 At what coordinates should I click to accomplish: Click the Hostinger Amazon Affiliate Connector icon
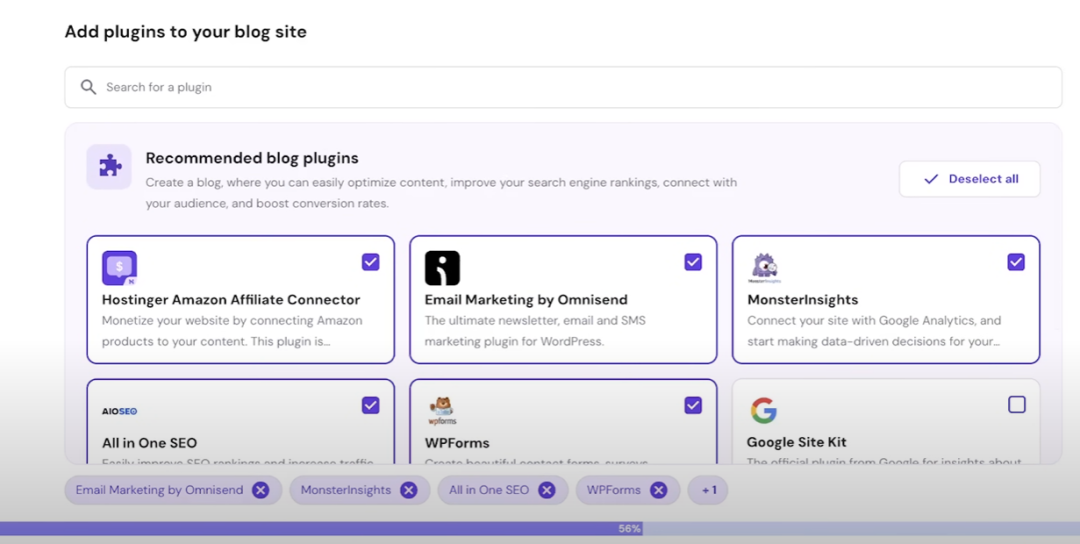(119, 268)
